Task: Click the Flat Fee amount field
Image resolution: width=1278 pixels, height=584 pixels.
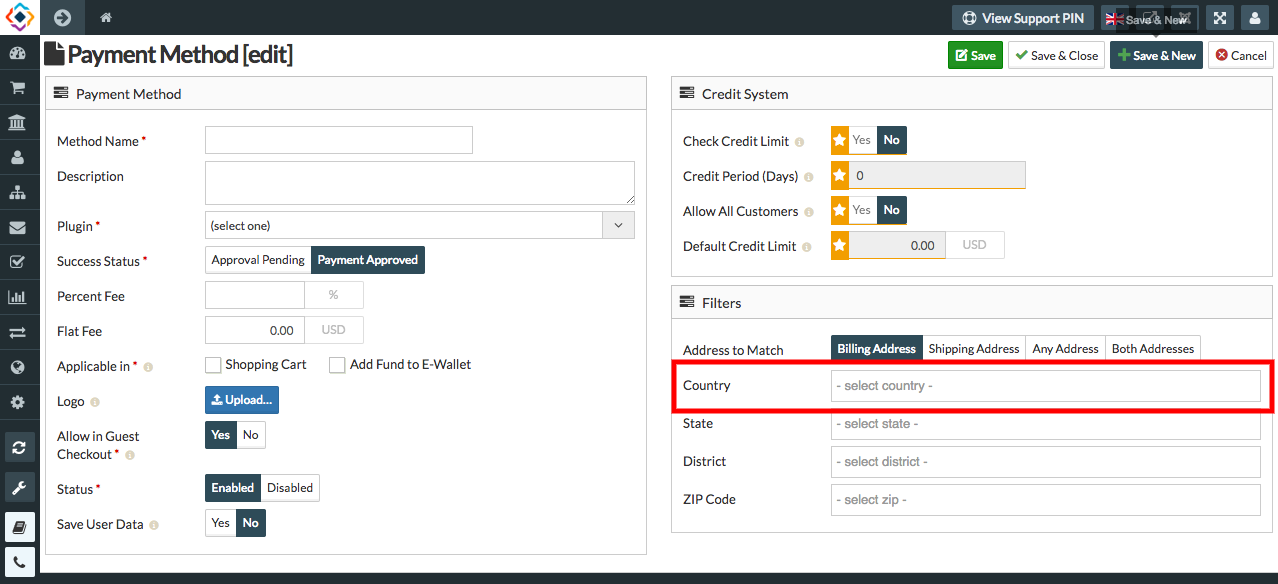Action: [x=255, y=330]
